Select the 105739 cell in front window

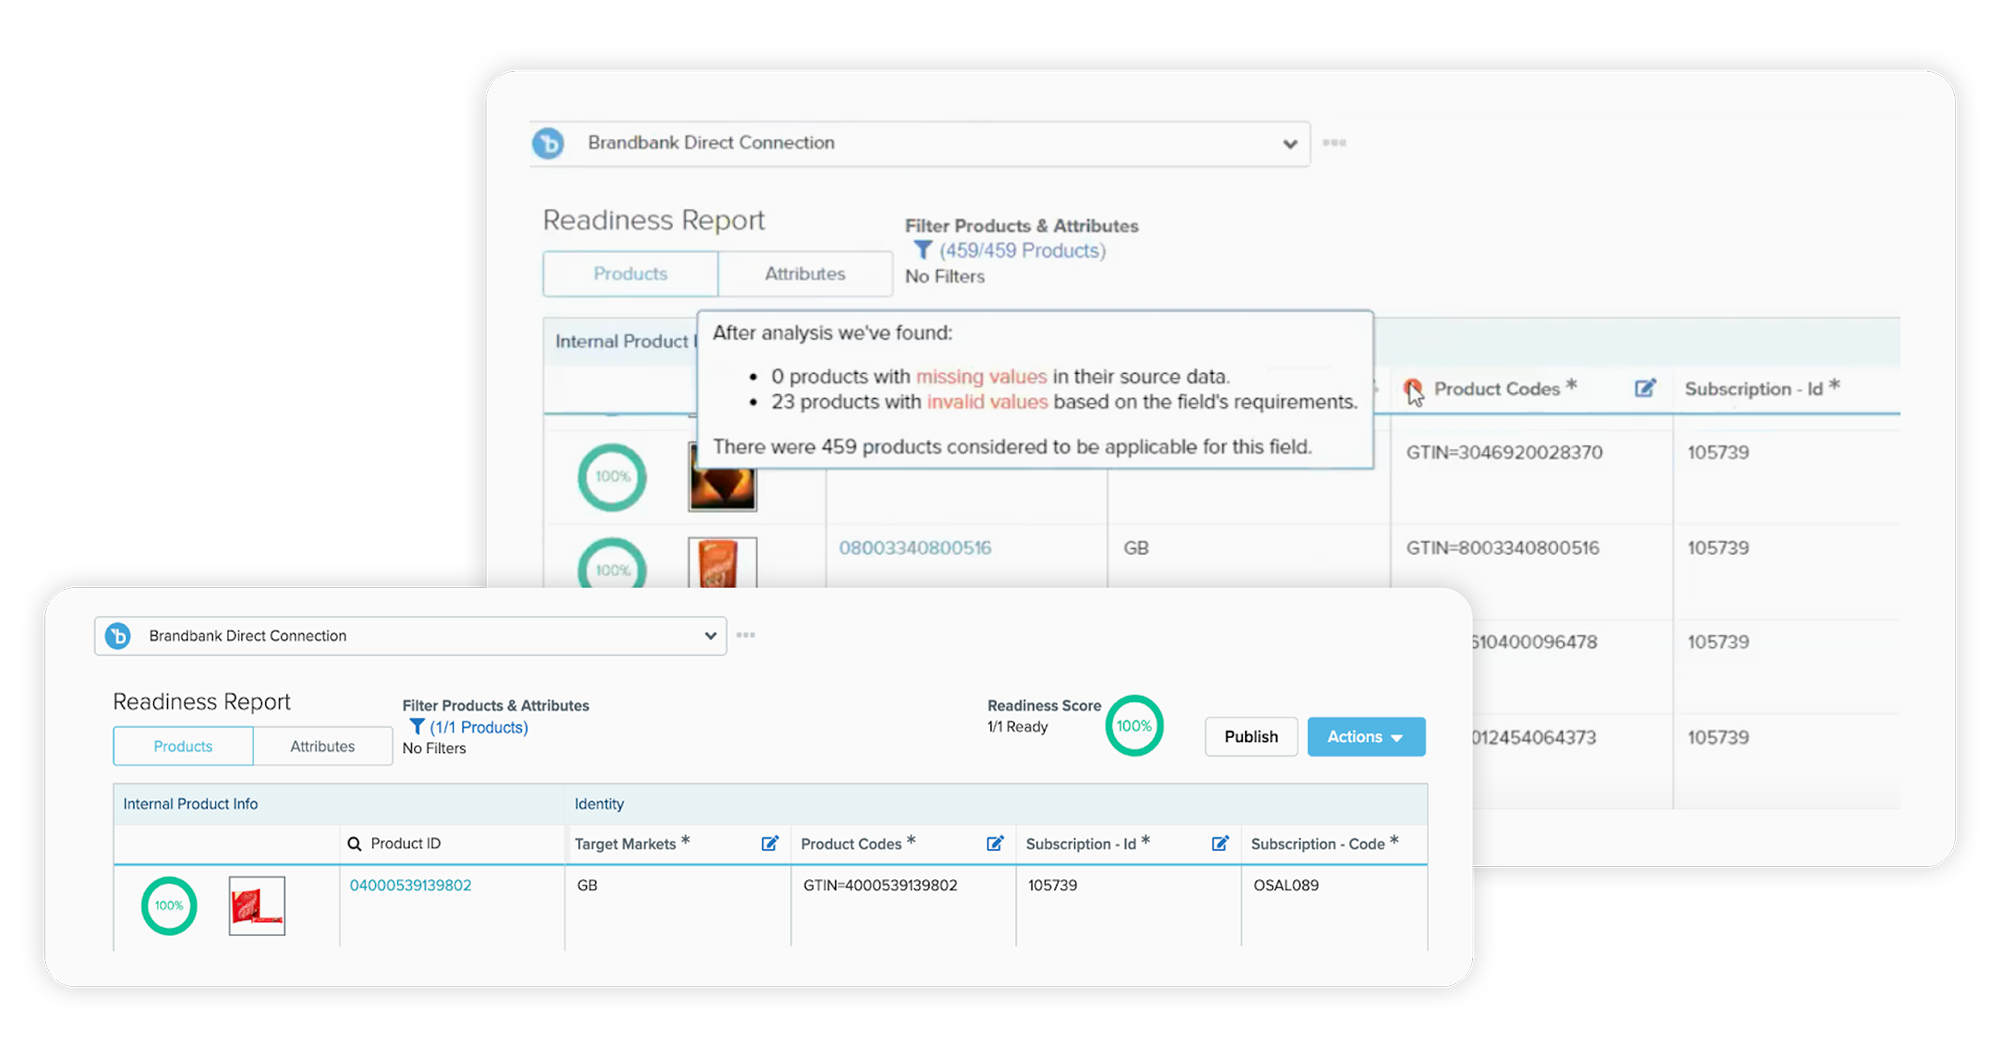point(1053,885)
